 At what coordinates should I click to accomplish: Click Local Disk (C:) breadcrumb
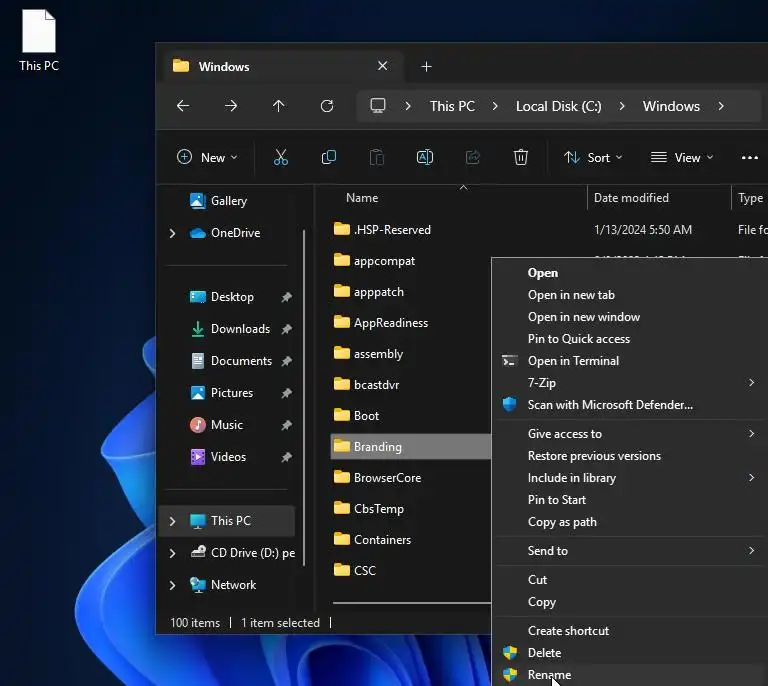point(558,106)
